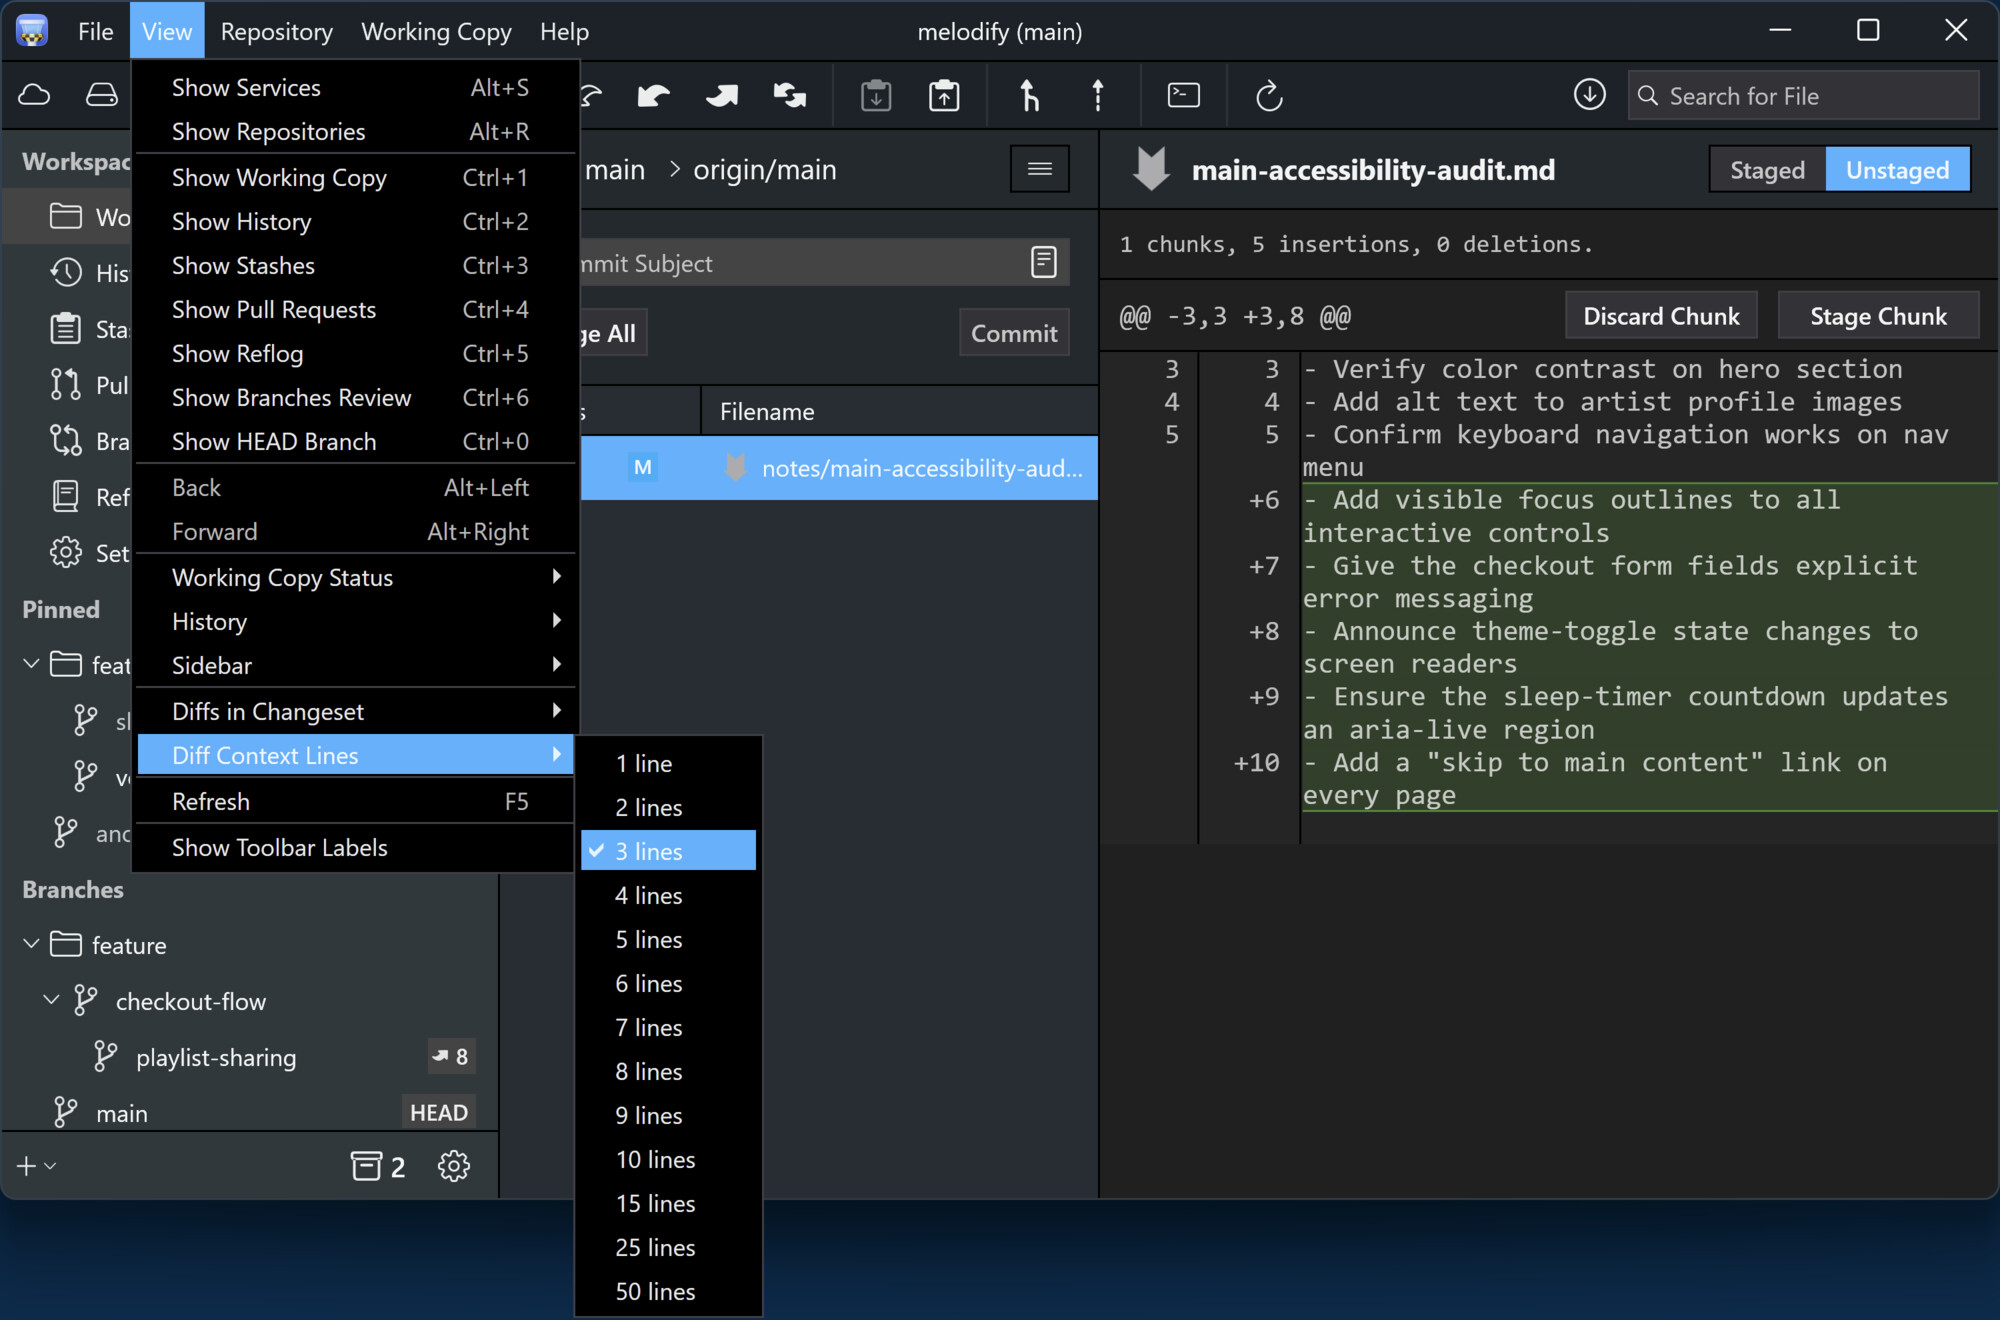Click the Reflog document icon in sidebar
This screenshot has width=2000, height=1320.
tap(66, 497)
